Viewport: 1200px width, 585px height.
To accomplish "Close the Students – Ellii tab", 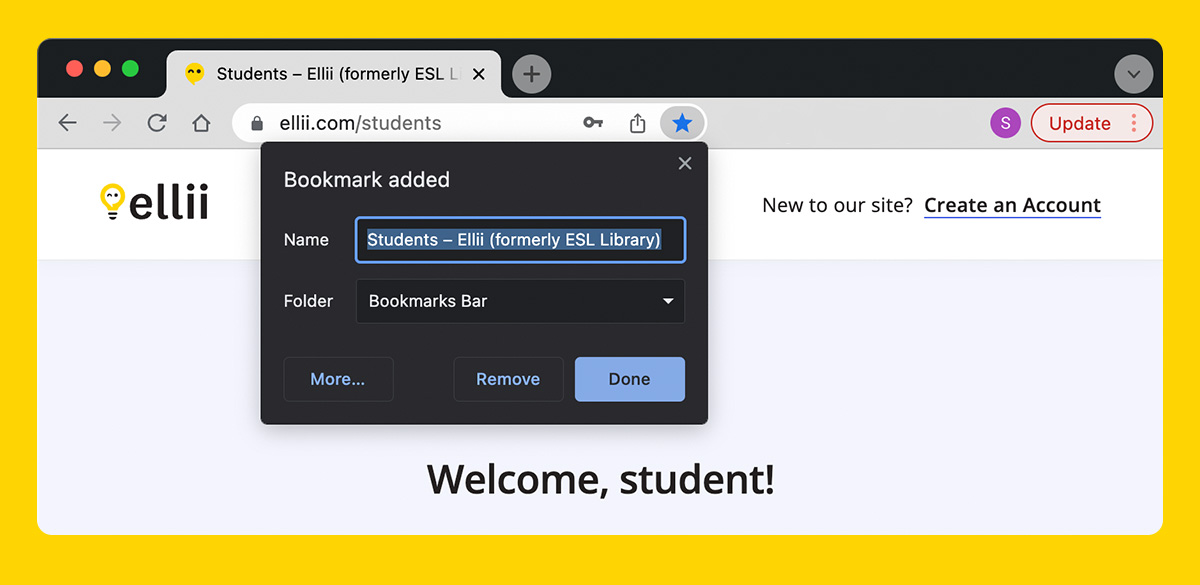I will (479, 74).
